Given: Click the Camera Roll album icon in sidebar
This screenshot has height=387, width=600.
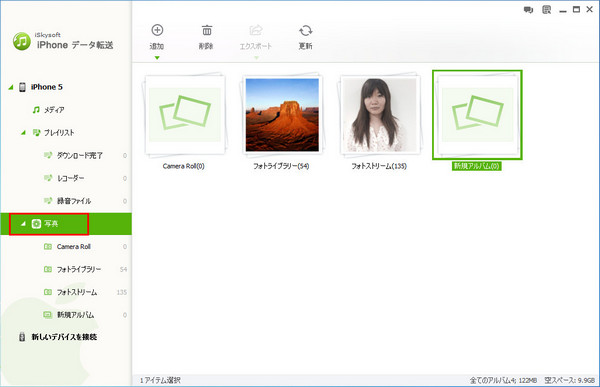Looking at the screenshot, I should pyautogui.click(x=48, y=247).
